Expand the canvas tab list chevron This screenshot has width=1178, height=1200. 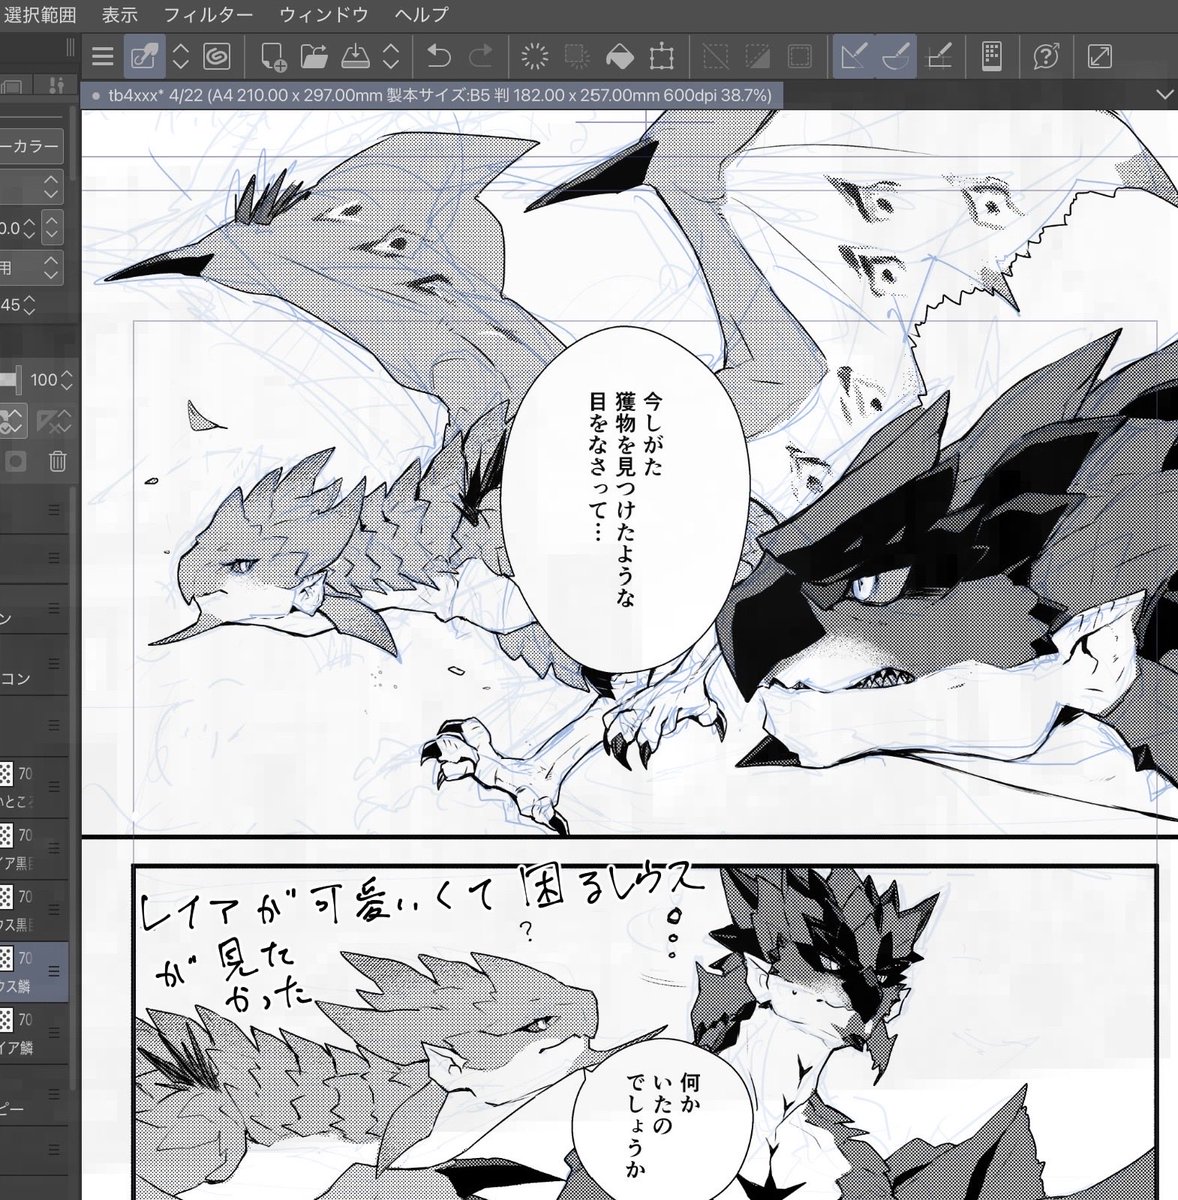pyautogui.click(x=1163, y=94)
